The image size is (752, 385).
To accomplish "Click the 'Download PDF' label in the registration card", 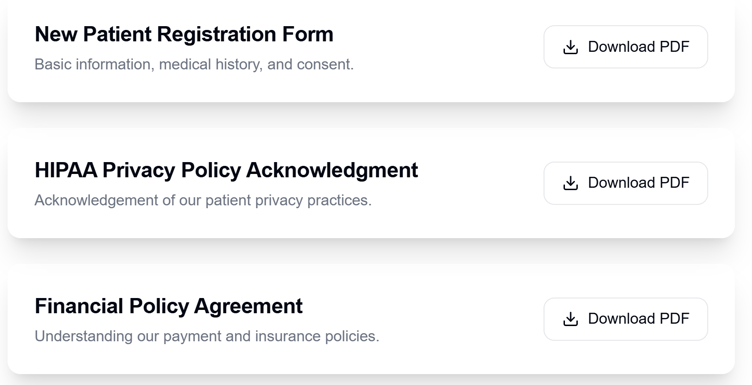I will (x=638, y=47).
